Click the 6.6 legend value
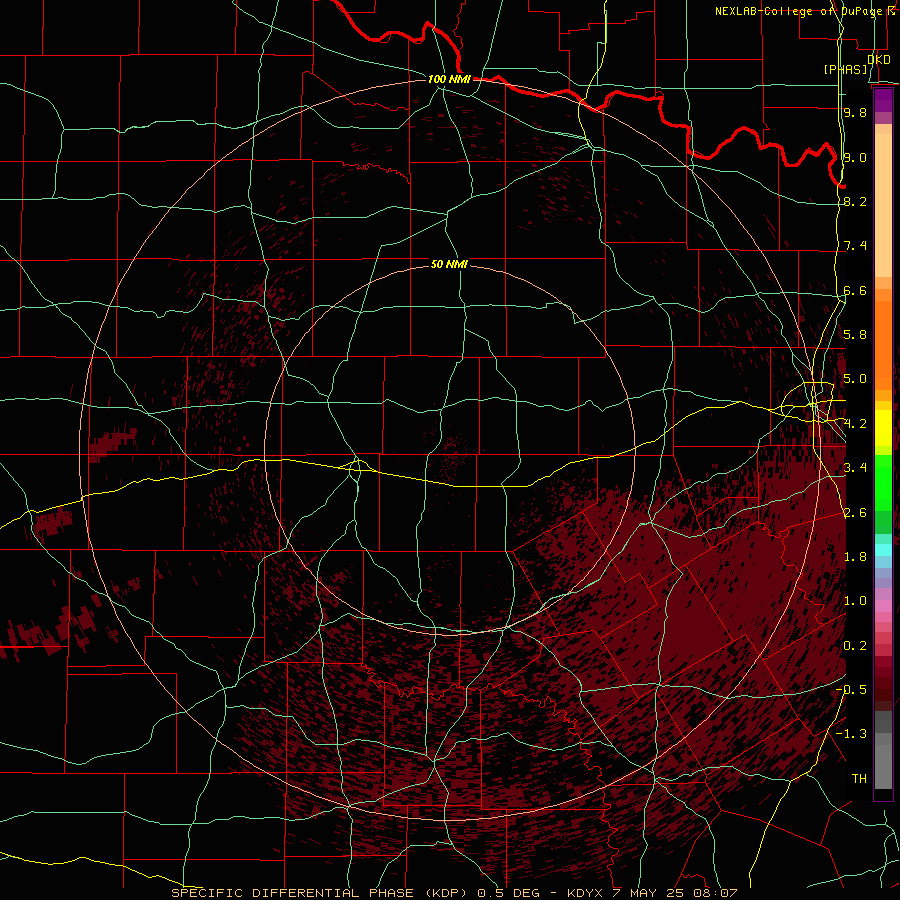The image size is (900, 900). point(855,290)
